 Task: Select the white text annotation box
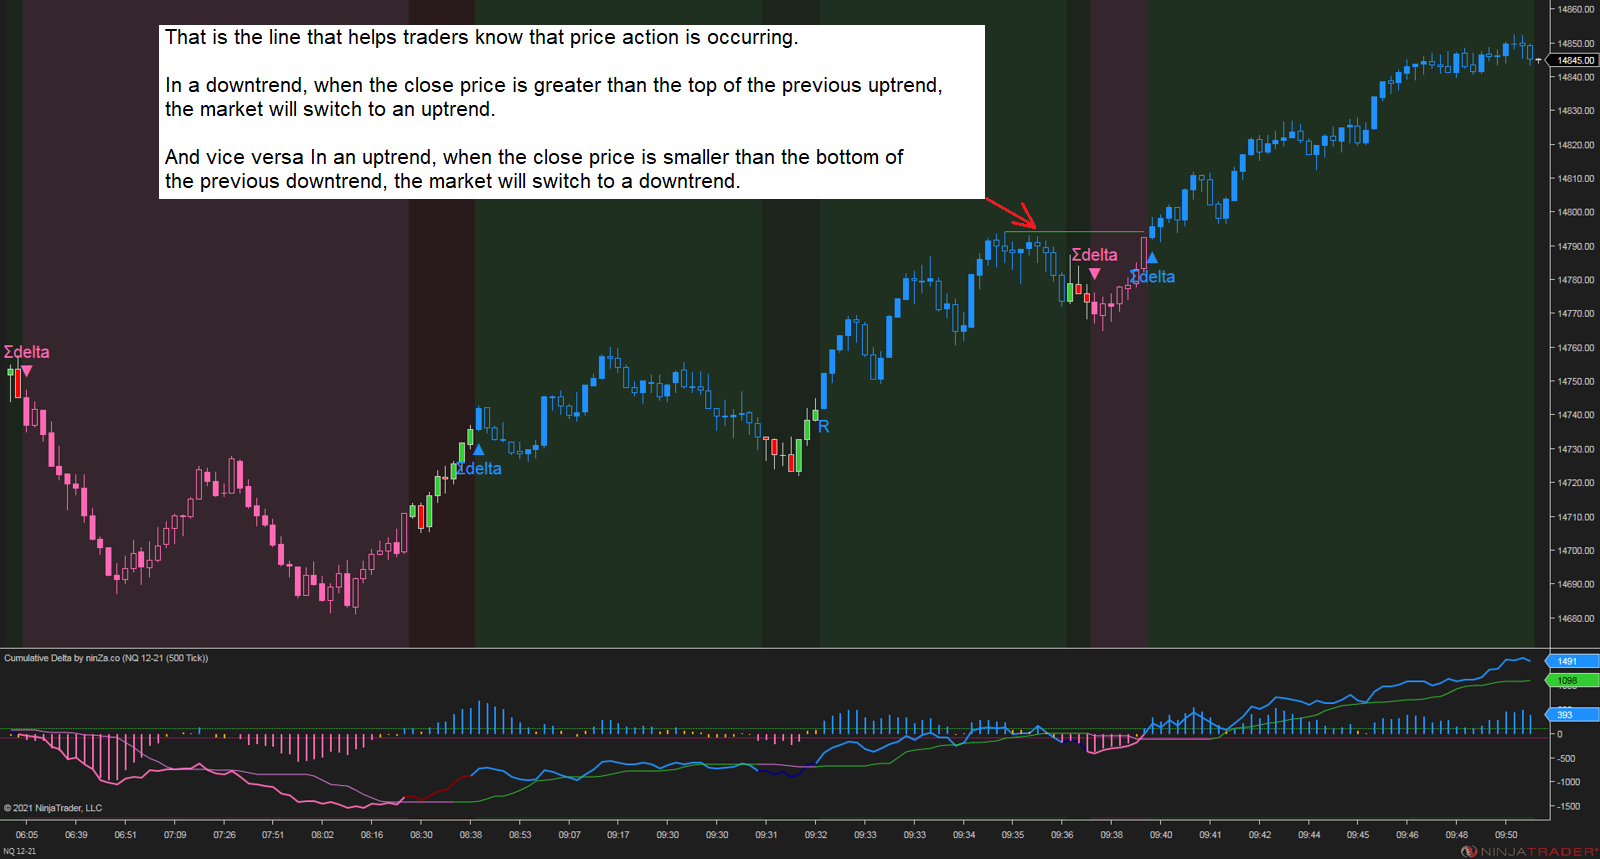(x=571, y=111)
